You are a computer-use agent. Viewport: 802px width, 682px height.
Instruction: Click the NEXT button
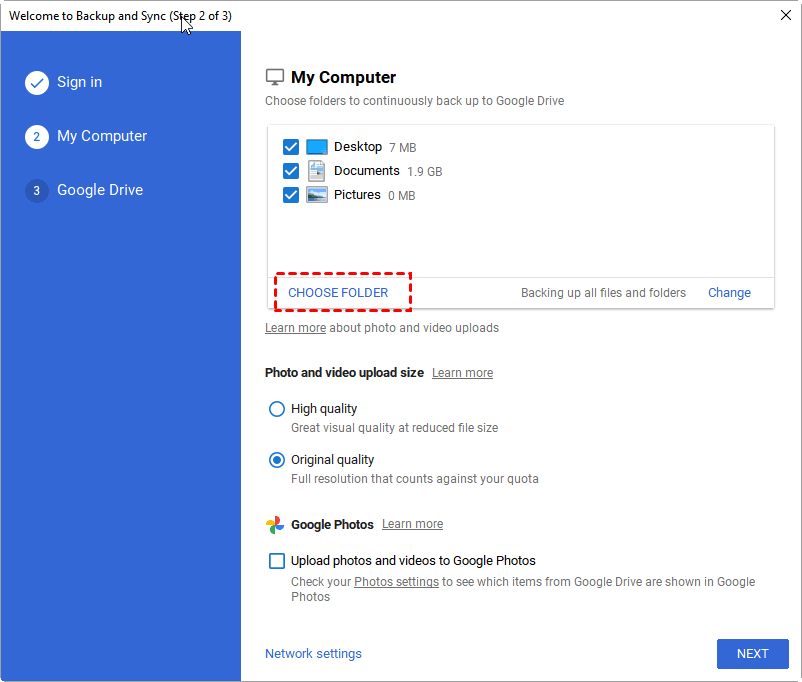pos(752,654)
